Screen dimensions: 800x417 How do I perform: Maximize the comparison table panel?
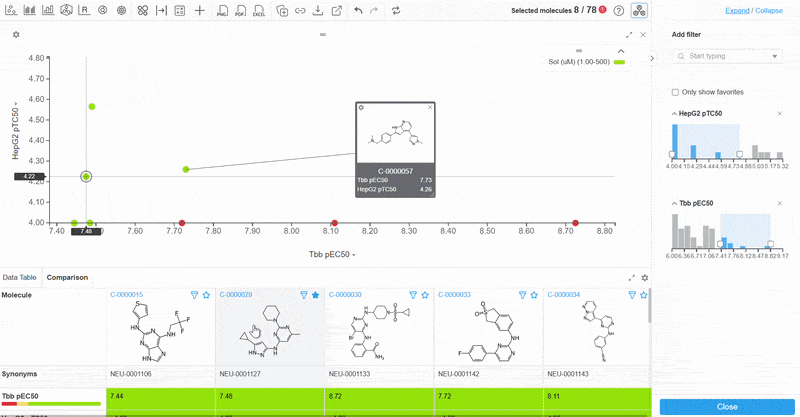point(632,278)
